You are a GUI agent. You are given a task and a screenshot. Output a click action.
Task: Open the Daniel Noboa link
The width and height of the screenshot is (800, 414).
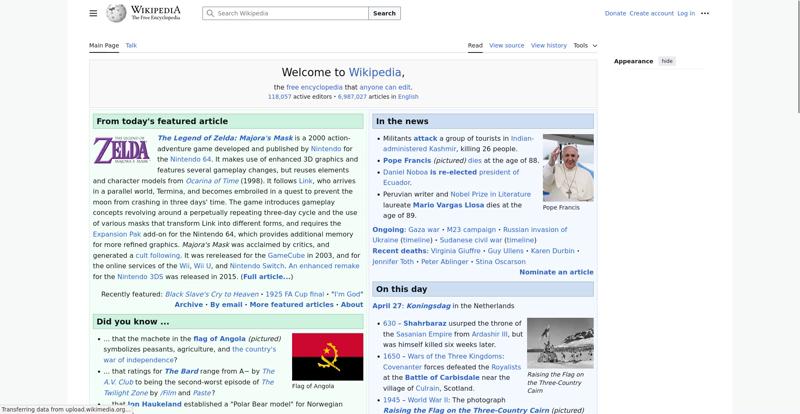click(x=406, y=172)
